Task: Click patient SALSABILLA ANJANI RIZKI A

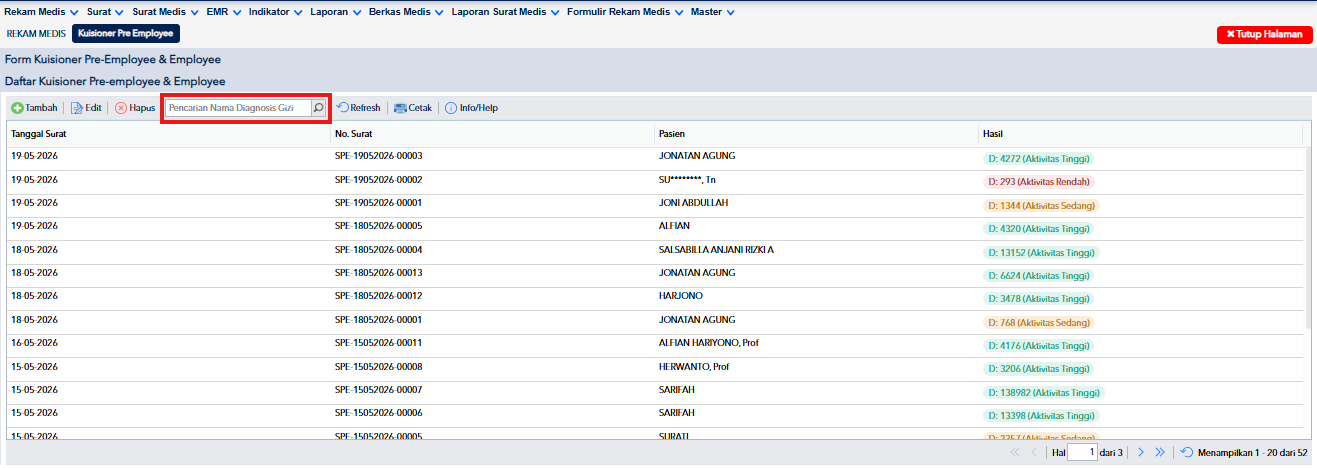Action: [x=716, y=249]
